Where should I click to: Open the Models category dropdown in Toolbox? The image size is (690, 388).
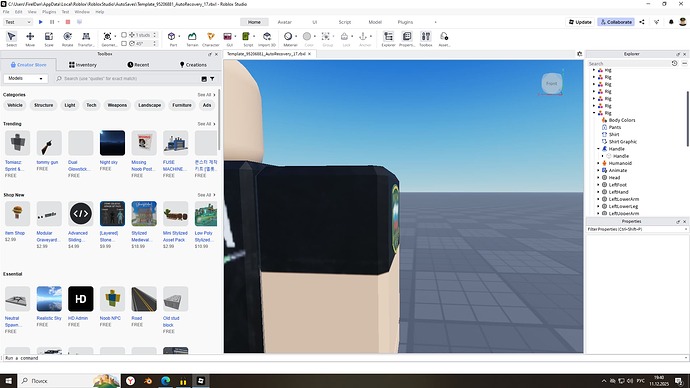click(x=26, y=78)
